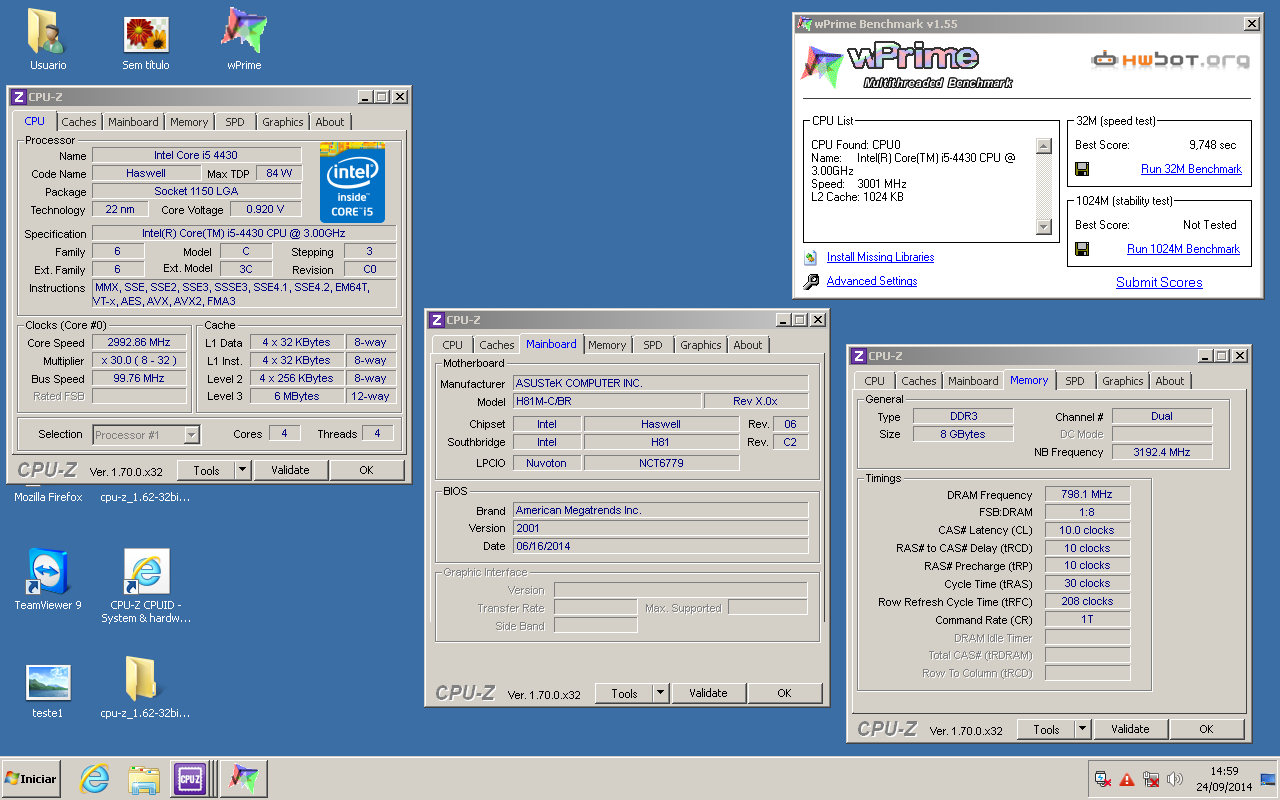Open Advanced Settings link
This screenshot has width=1280, height=800.
click(872, 281)
